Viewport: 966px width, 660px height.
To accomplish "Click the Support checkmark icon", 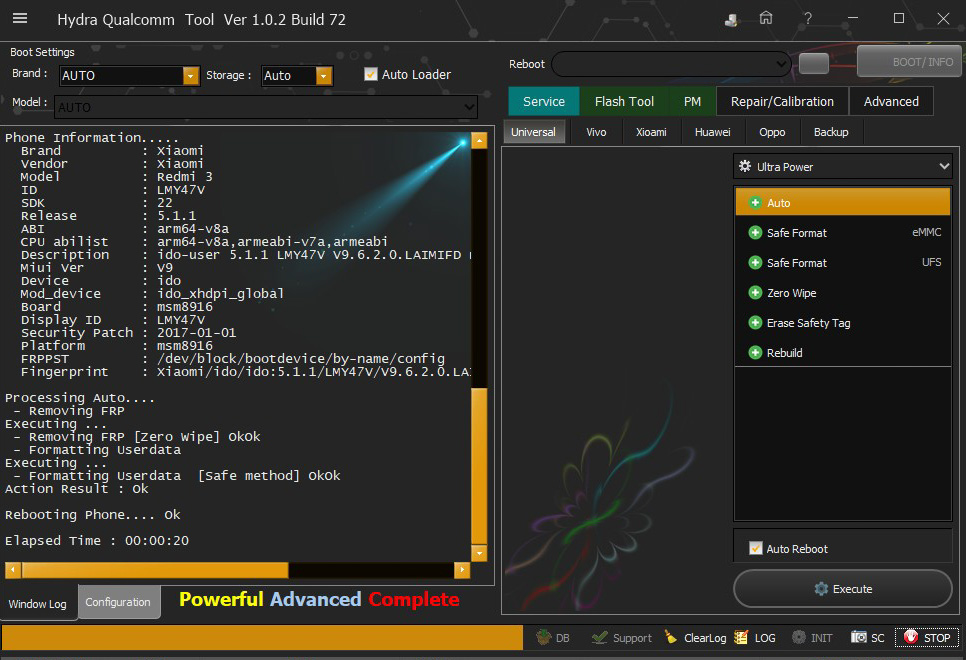I will coord(599,637).
